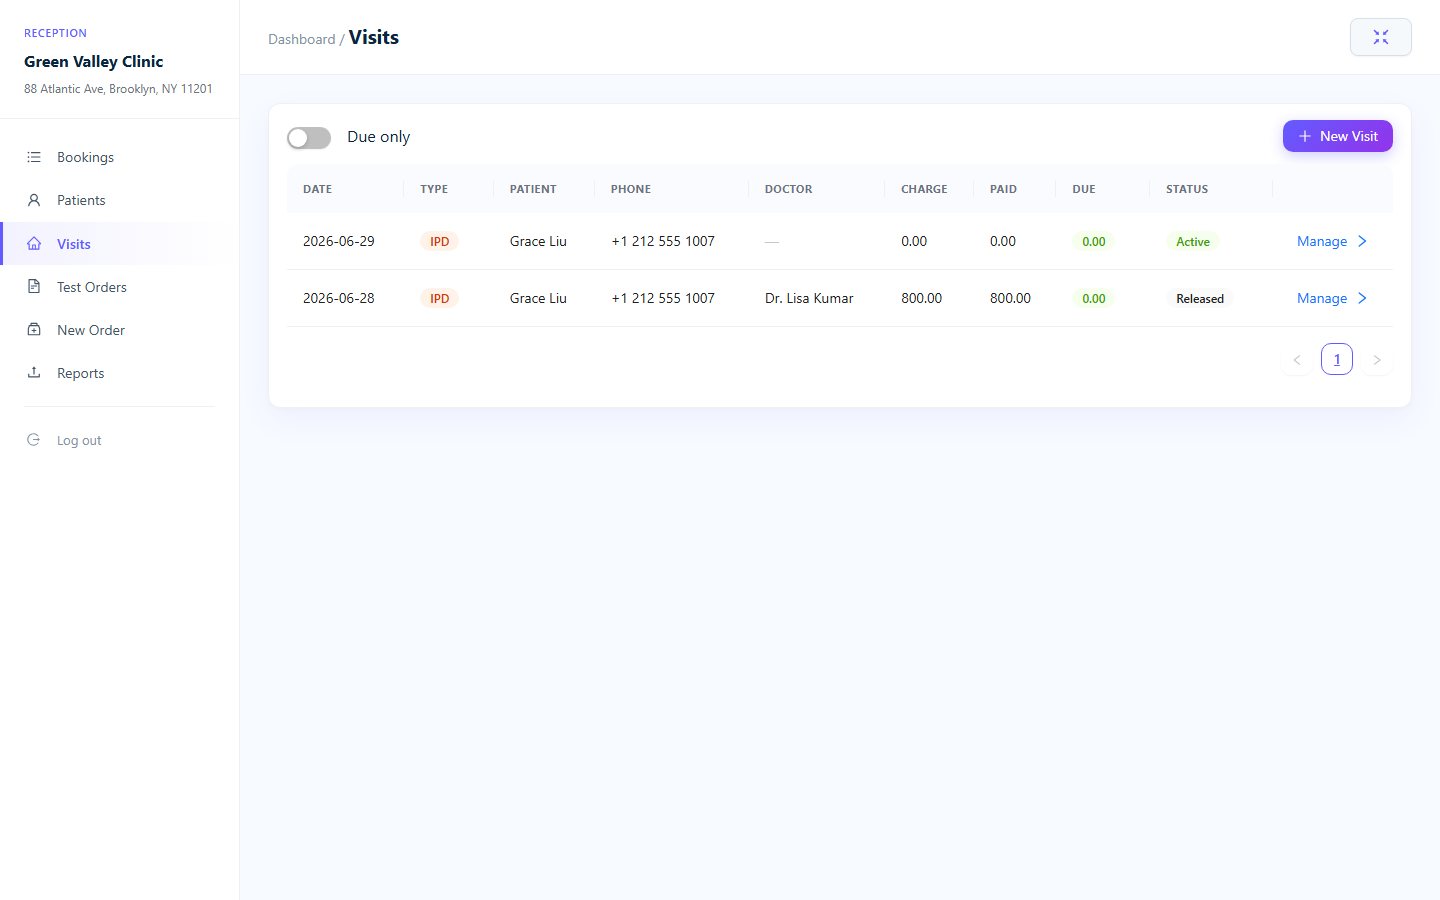Image resolution: width=1440 pixels, height=900 pixels.
Task: Click date 2026-06-28
Action: (x=339, y=298)
